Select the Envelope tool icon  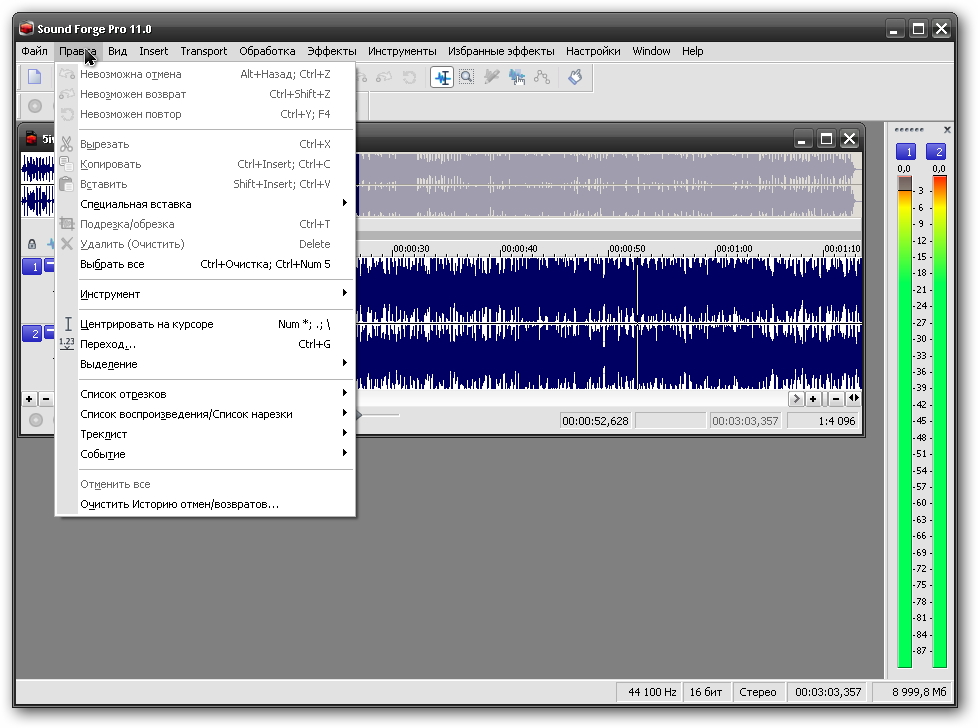(542, 77)
